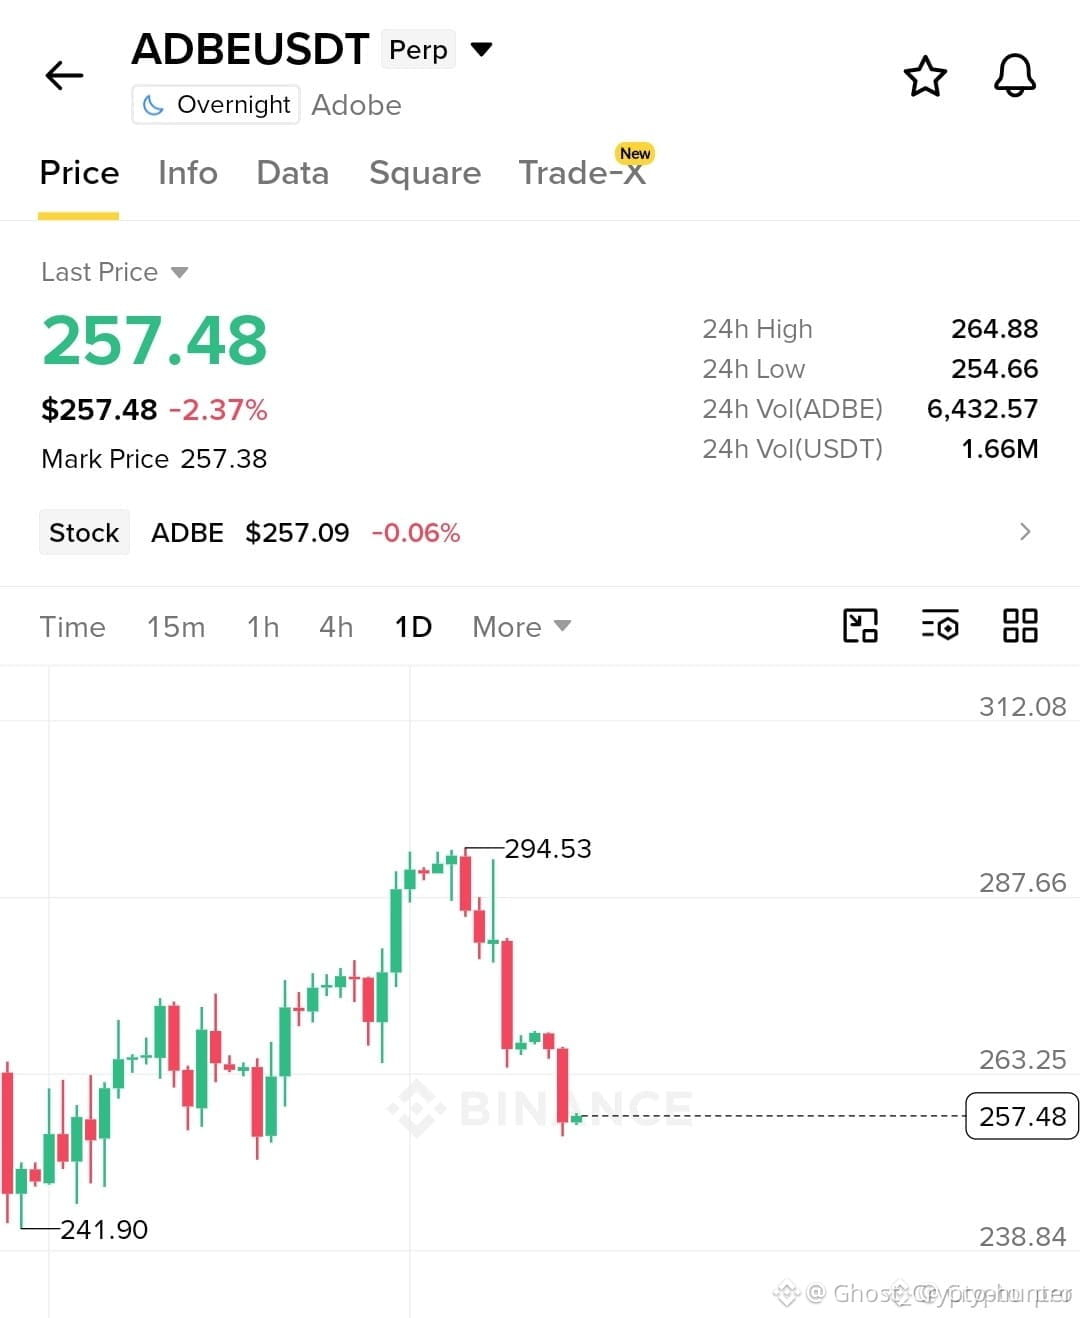
Task: Open the Stock ADBE details chevron
Action: [1024, 532]
